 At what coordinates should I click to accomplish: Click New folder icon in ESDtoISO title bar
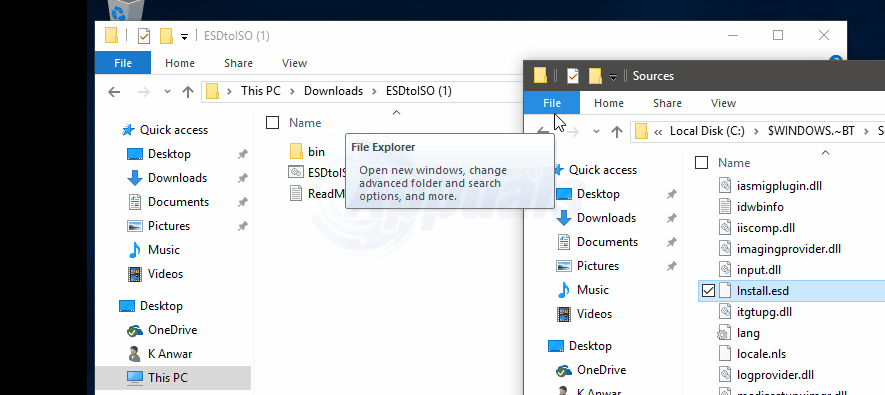pyautogui.click(x=166, y=36)
